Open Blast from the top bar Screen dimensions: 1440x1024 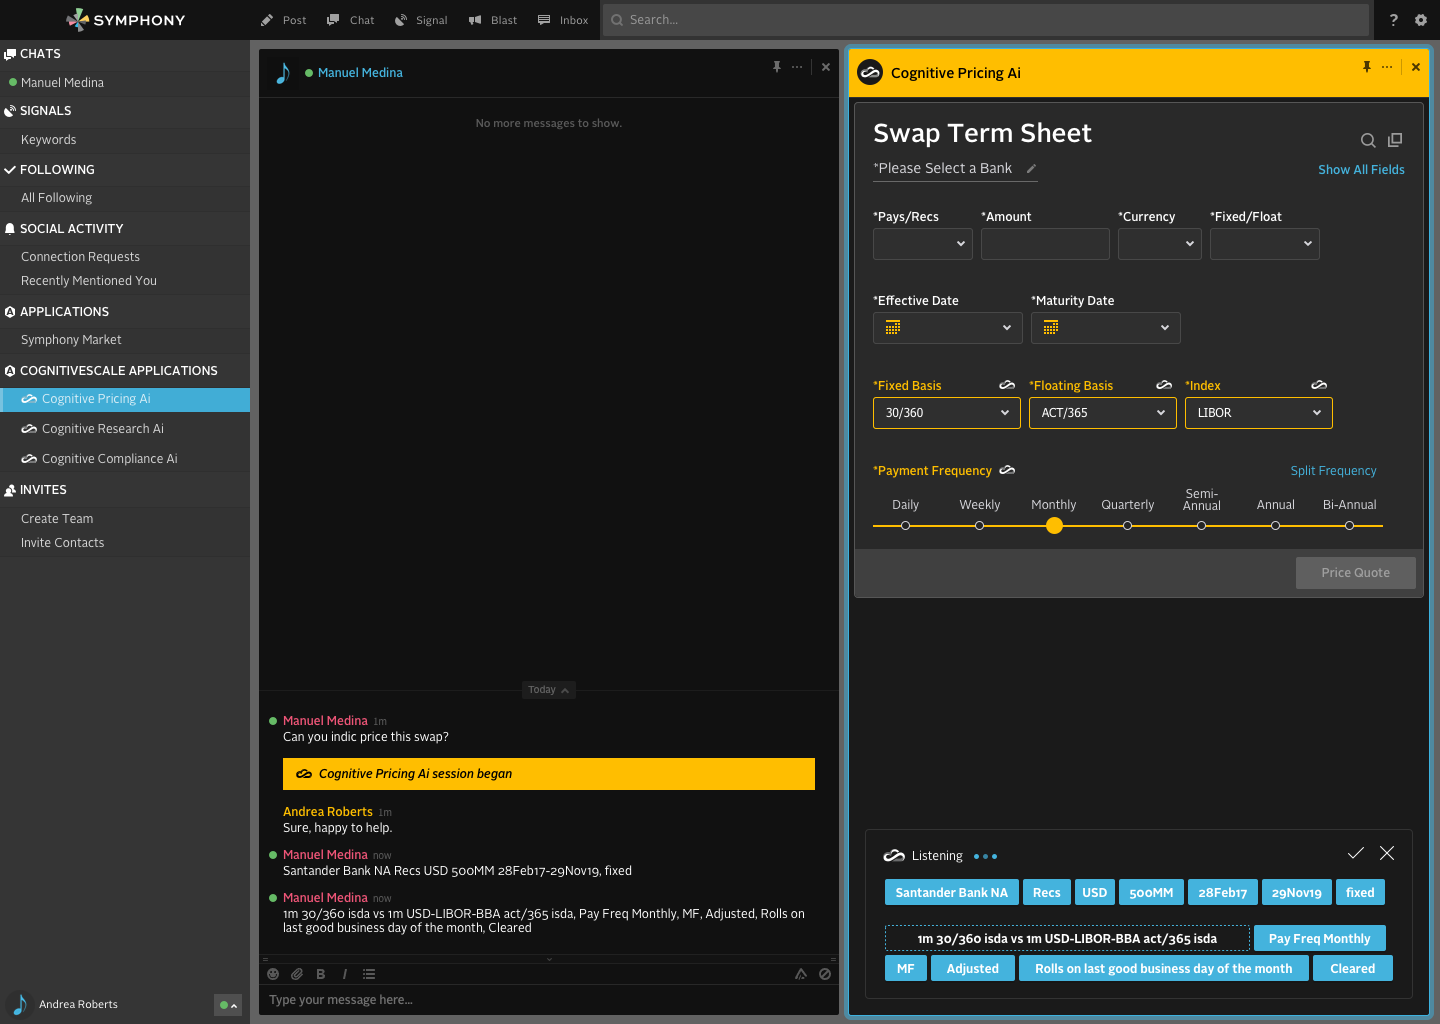click(493, 20)
